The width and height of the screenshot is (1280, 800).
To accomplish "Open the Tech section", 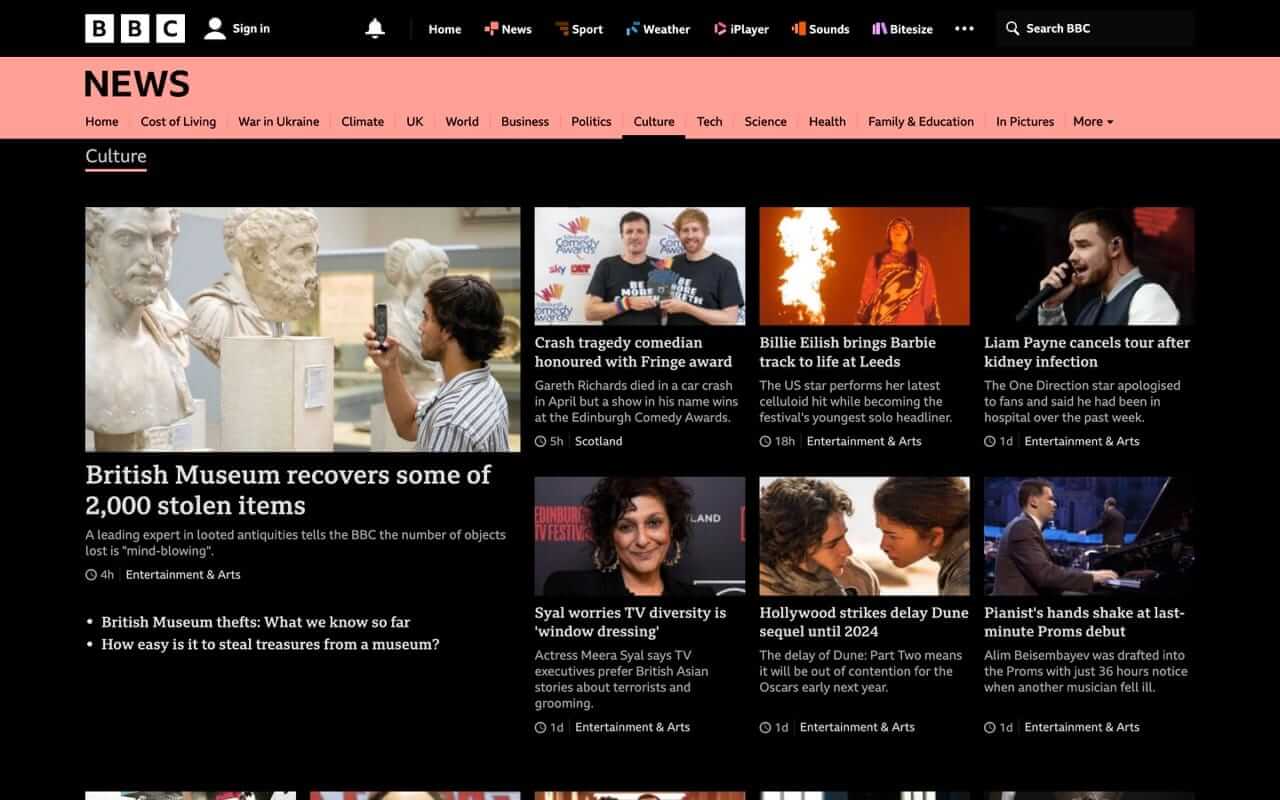I will coord(709,121).
